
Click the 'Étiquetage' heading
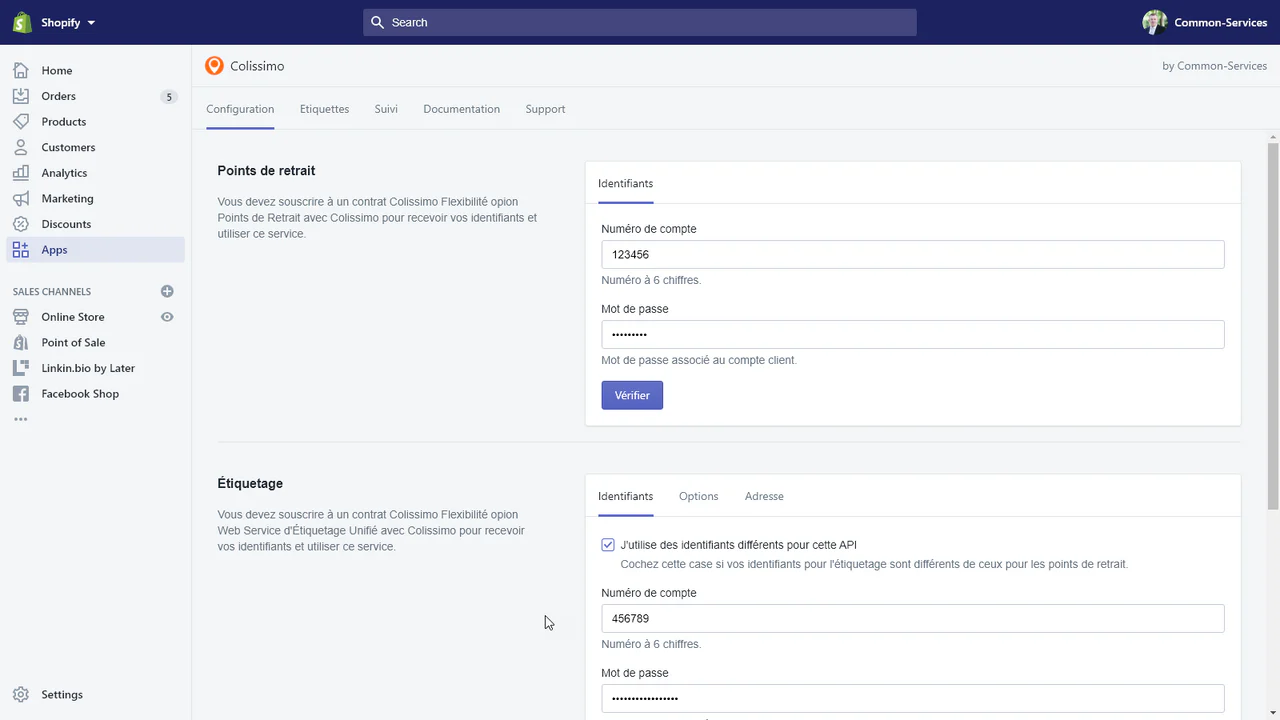(250, 483)
